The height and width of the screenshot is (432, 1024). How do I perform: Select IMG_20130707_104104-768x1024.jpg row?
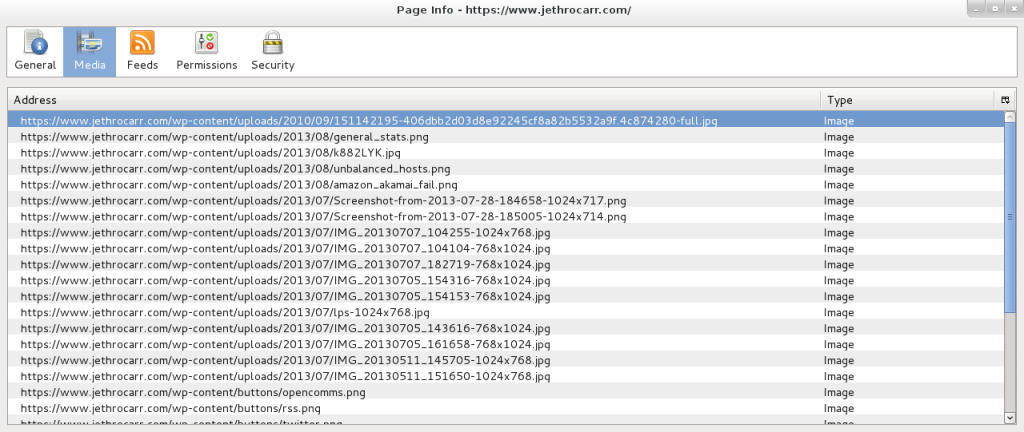point(506,249)
